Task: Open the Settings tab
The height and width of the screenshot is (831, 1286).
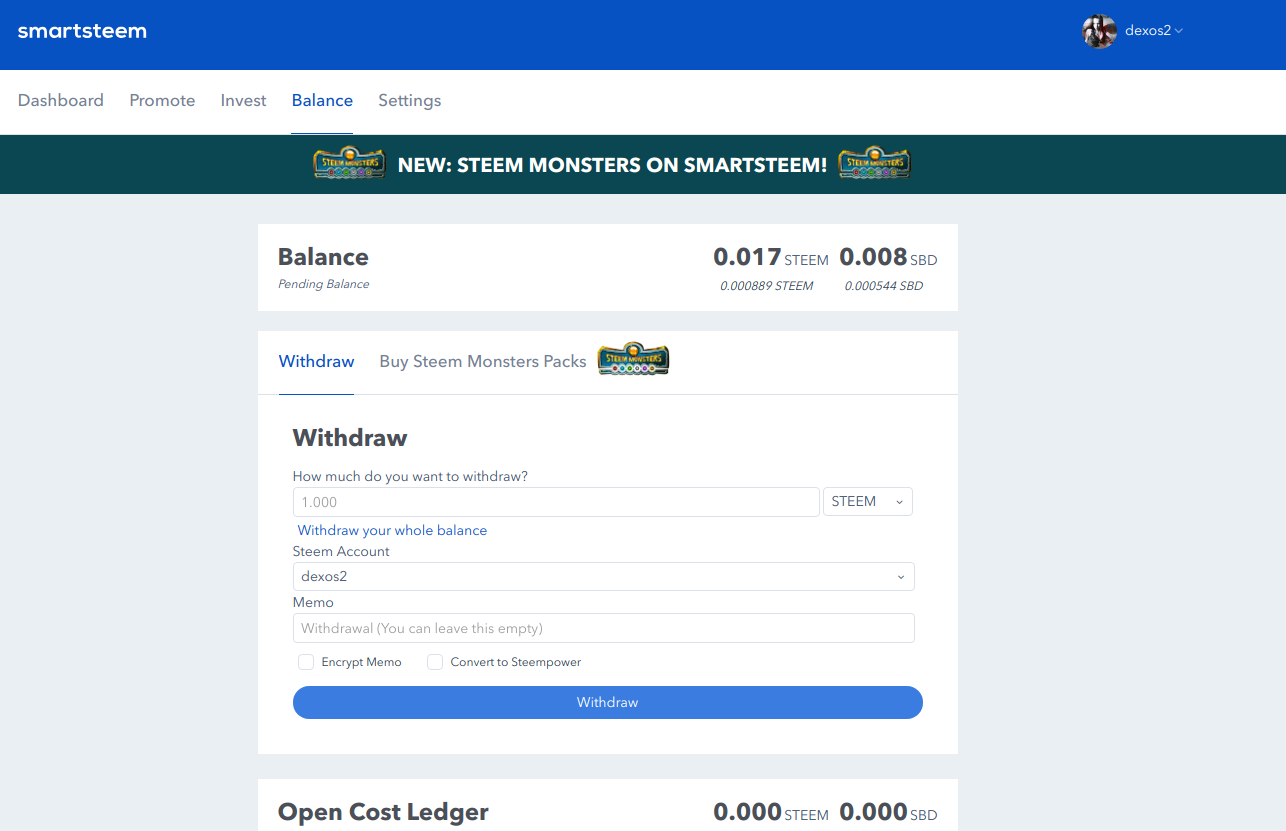Action: click(x=410, y=100)
